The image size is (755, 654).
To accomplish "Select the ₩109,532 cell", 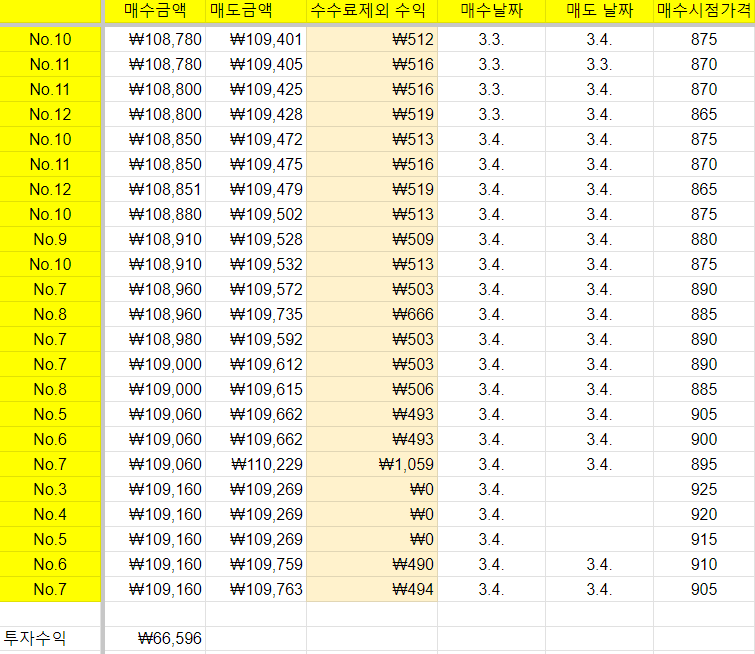I will click(x=256, y=265).
